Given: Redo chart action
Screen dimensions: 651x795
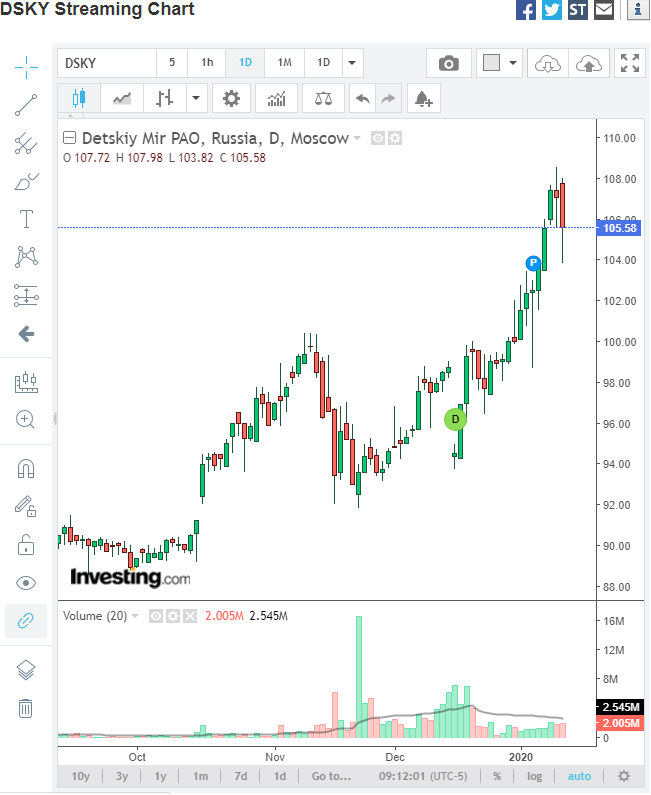Looking at the screenshot, I should pos(388,98).
